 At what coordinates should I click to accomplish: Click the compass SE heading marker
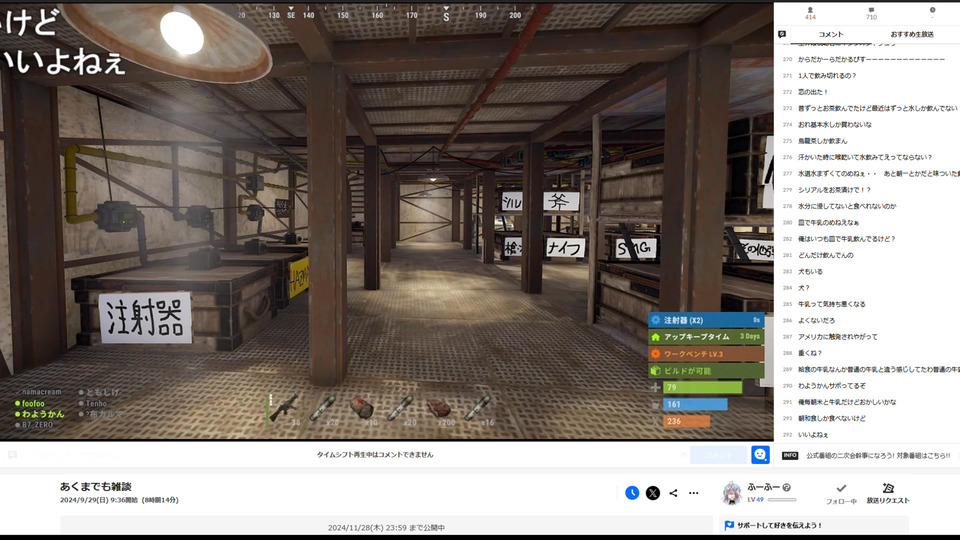coord(291,15)
